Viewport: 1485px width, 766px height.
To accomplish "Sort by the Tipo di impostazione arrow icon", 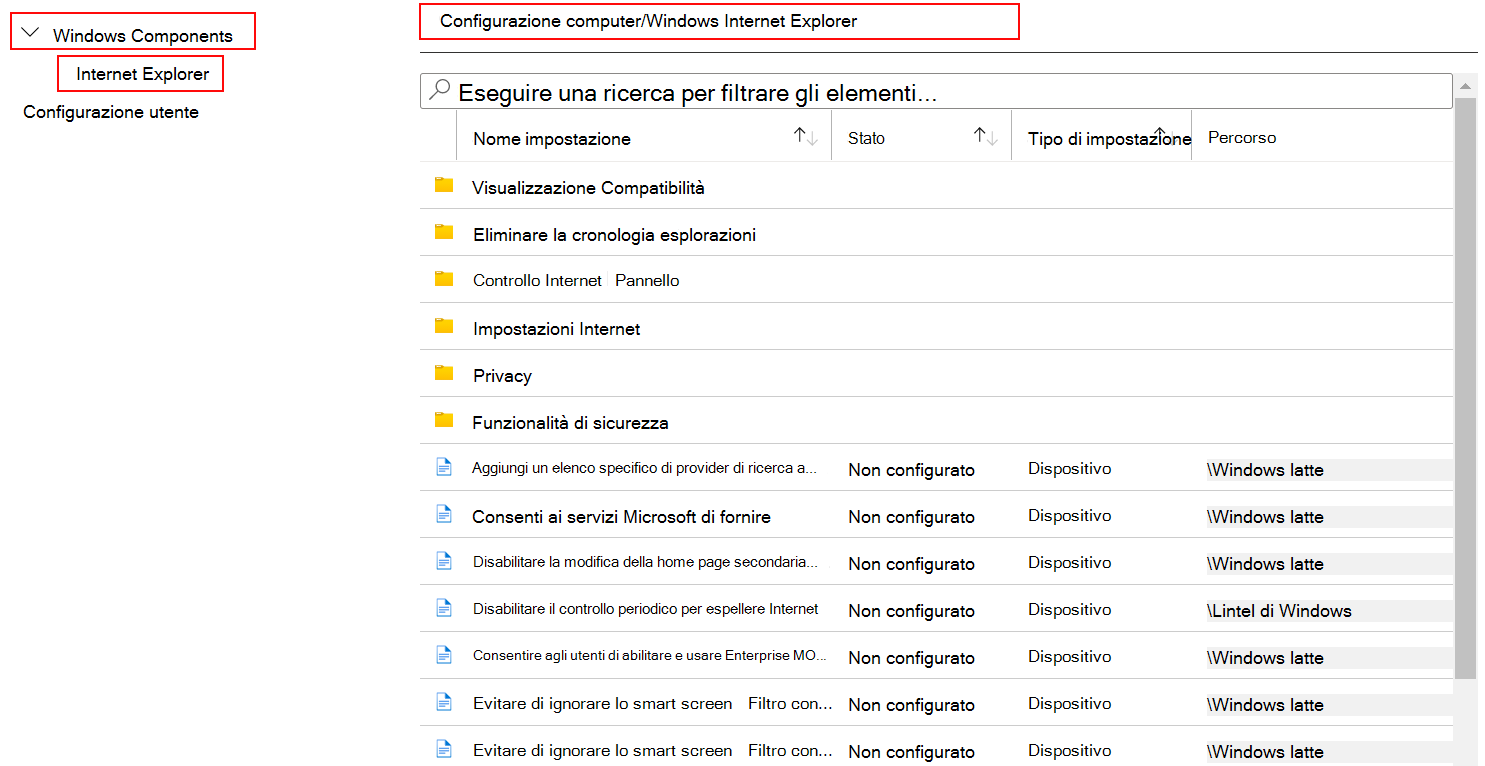I will pos(1160,131).
